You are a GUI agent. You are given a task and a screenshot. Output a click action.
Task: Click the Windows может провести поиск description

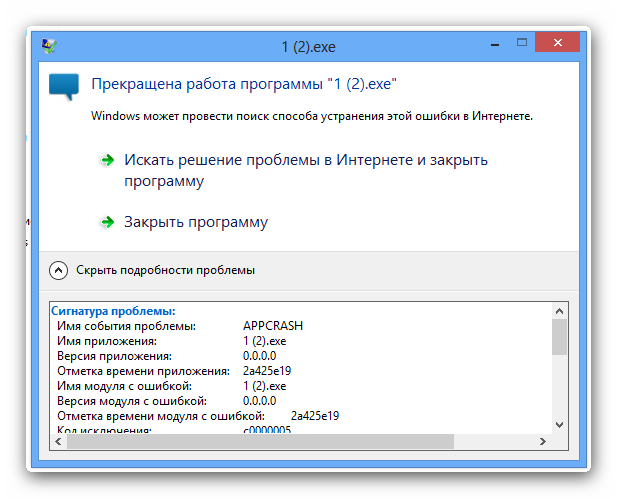312,116
